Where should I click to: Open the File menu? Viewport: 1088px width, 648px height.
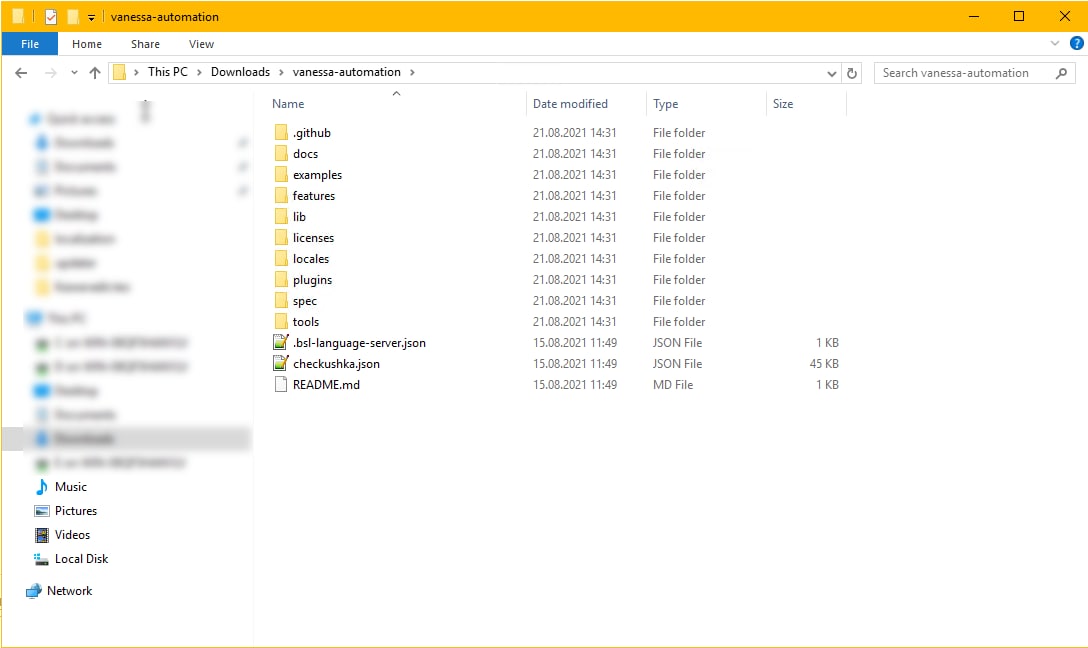point(30,44)
